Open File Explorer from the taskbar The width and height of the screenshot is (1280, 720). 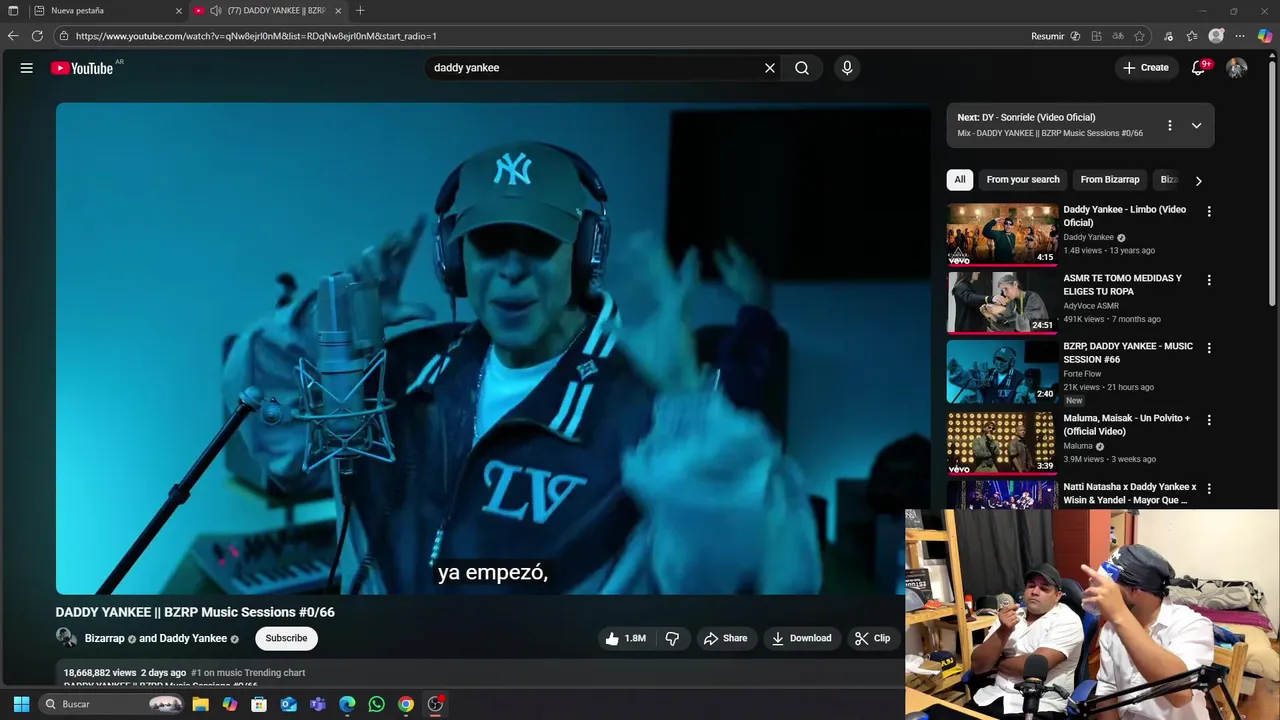pyautogui.click(x=200, y=704)
